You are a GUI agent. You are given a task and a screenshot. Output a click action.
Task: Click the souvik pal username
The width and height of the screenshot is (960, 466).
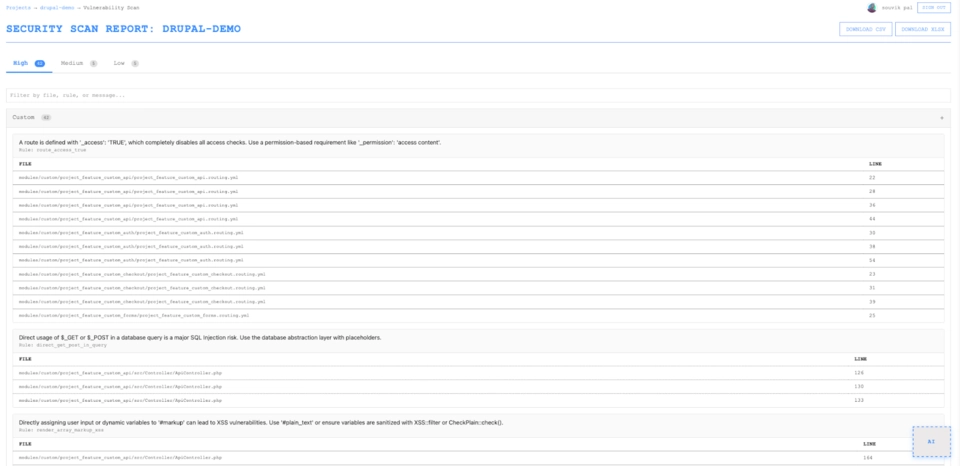coord(896,8)
